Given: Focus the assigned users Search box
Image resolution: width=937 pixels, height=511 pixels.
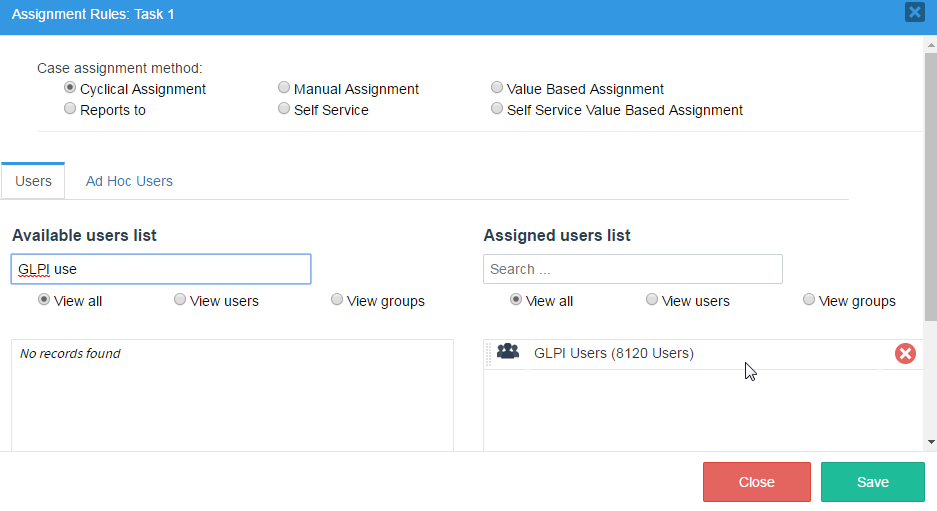Looking at the screenshot, I should coord(632,269).
